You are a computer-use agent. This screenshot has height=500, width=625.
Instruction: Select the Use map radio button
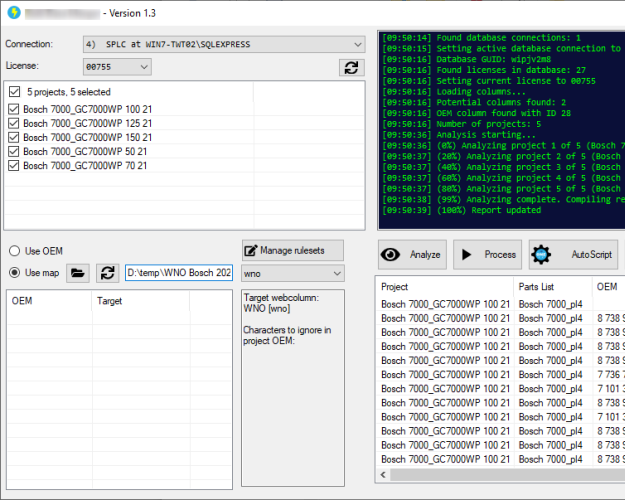pos(16,273)
